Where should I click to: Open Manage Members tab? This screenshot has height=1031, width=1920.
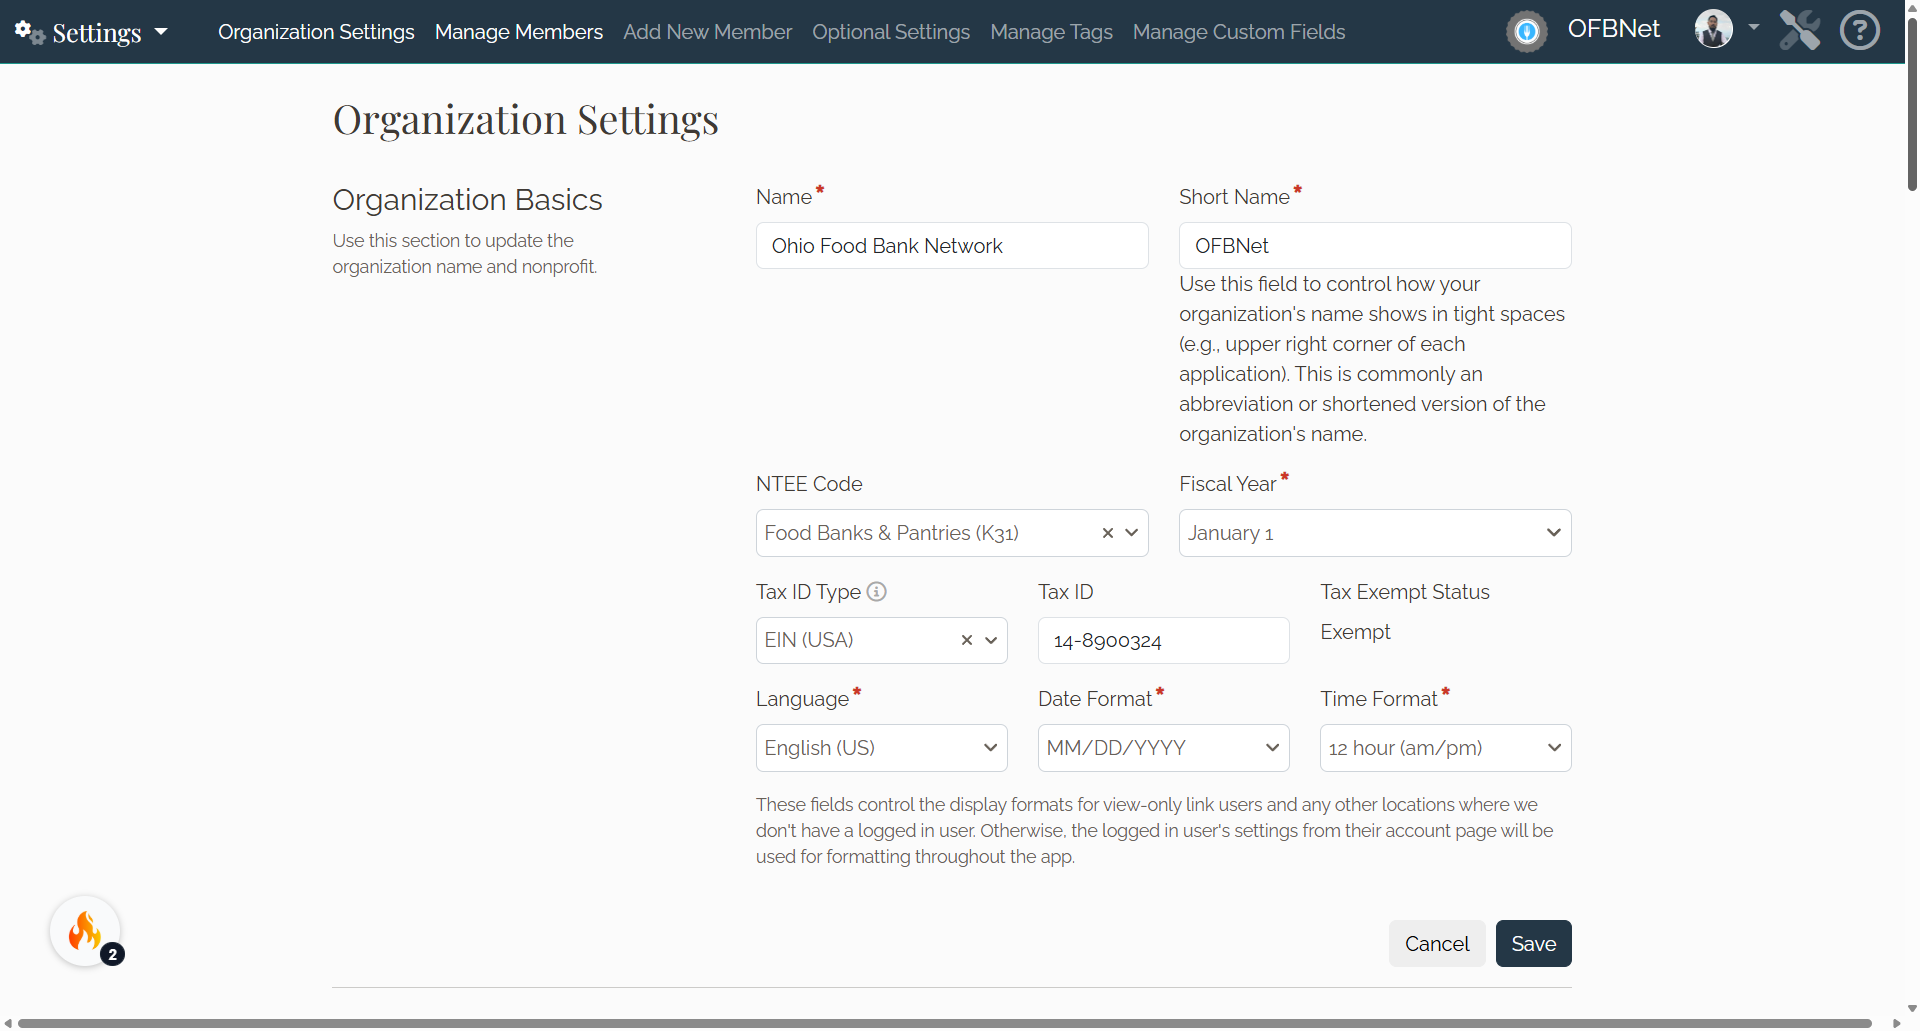[519, 32]
